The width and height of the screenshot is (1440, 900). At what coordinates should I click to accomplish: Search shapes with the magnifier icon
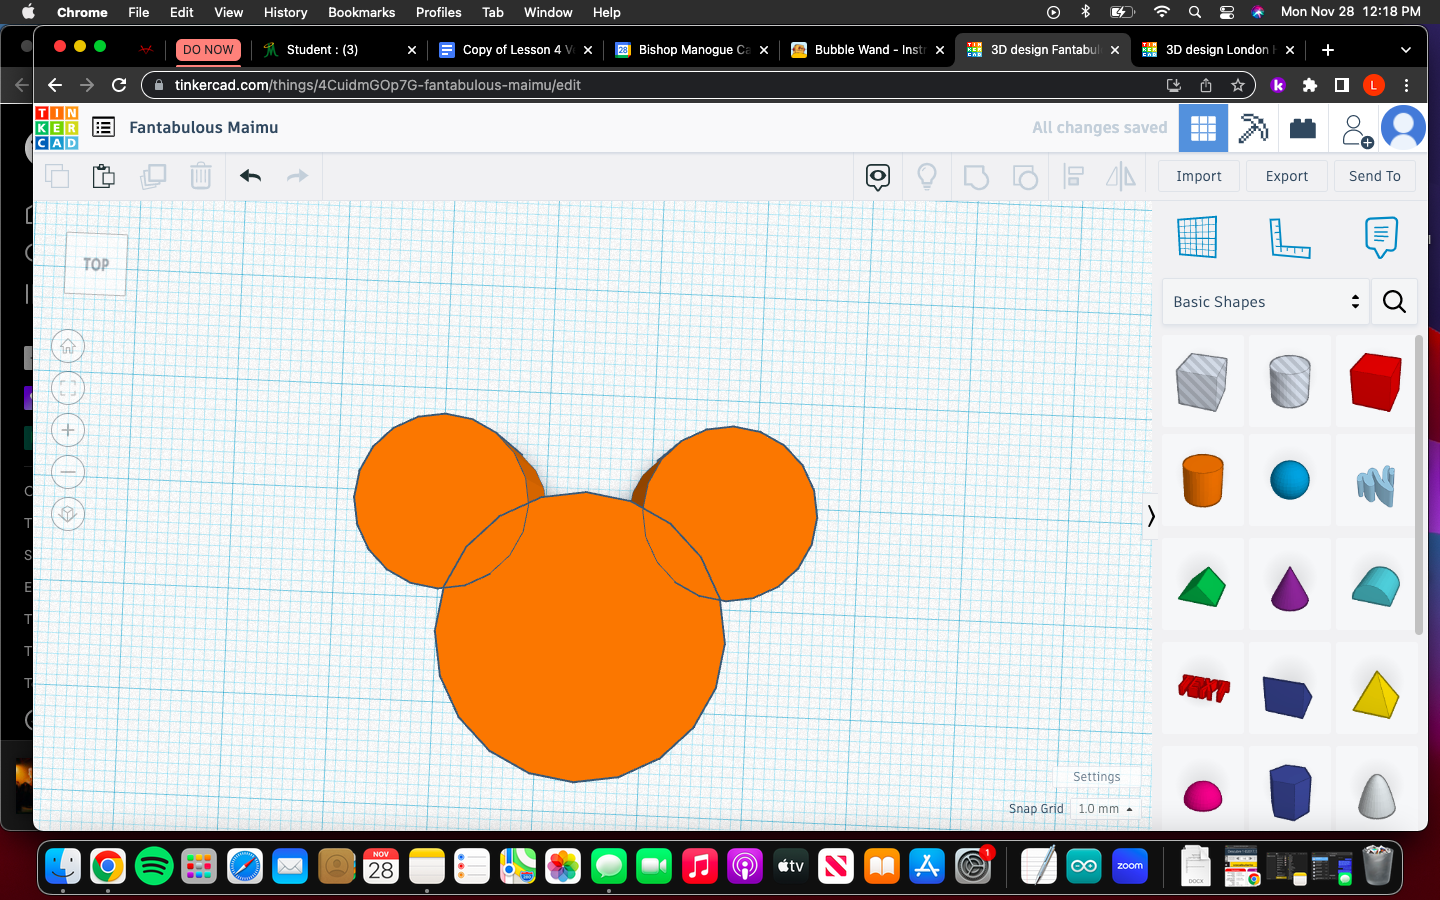tap(1394, 302)
